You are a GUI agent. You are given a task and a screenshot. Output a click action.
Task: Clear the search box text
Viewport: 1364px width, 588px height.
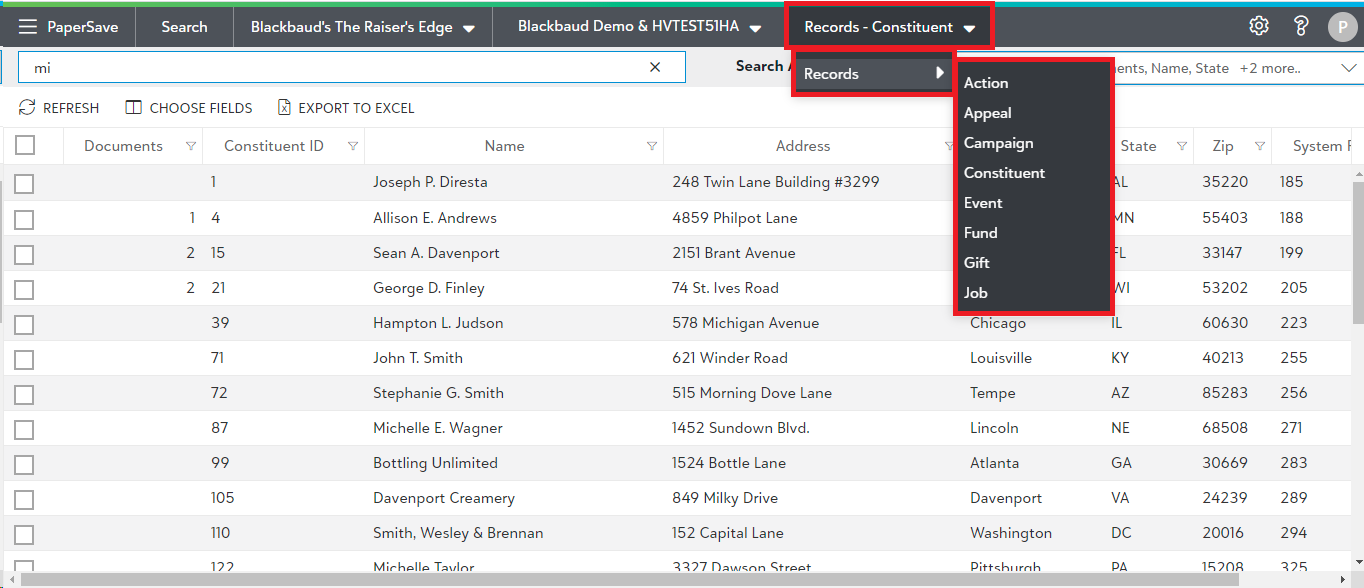coord(655,67)
